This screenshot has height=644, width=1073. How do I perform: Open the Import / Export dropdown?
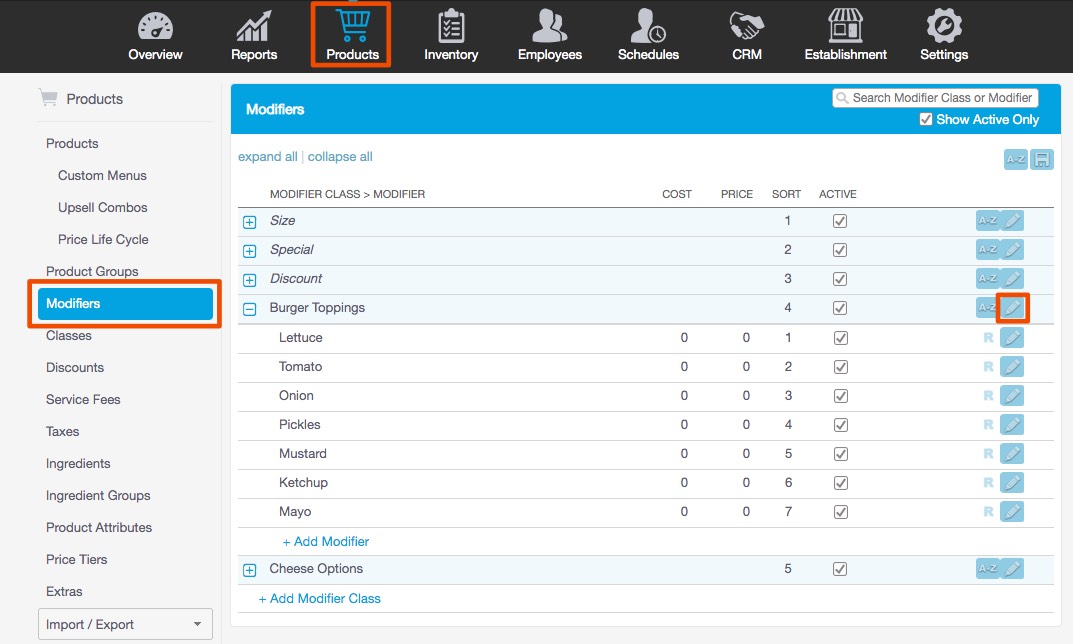pos(125,624)
